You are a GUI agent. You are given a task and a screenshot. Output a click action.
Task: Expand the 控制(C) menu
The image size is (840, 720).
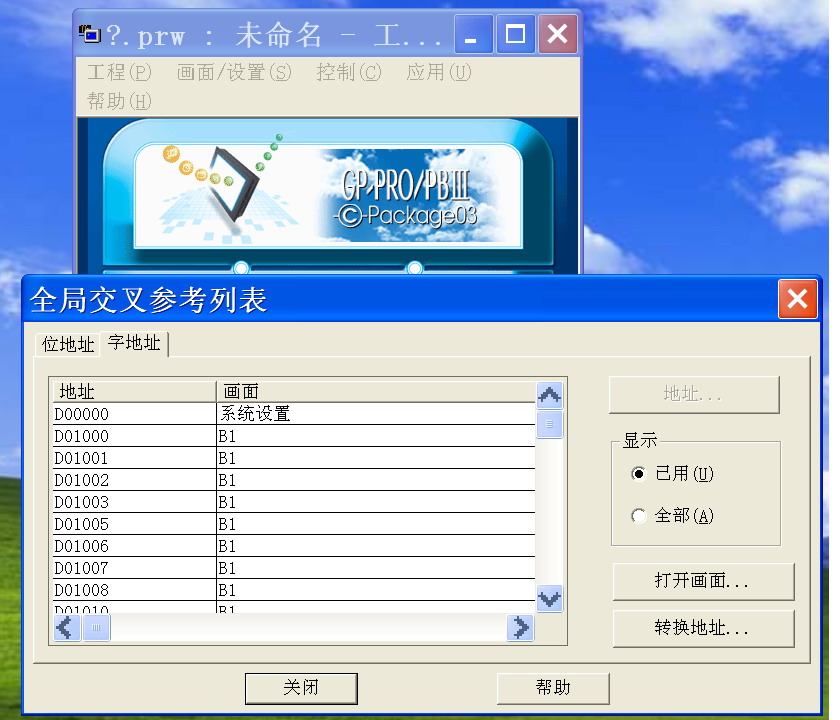[x=349, y=72]
